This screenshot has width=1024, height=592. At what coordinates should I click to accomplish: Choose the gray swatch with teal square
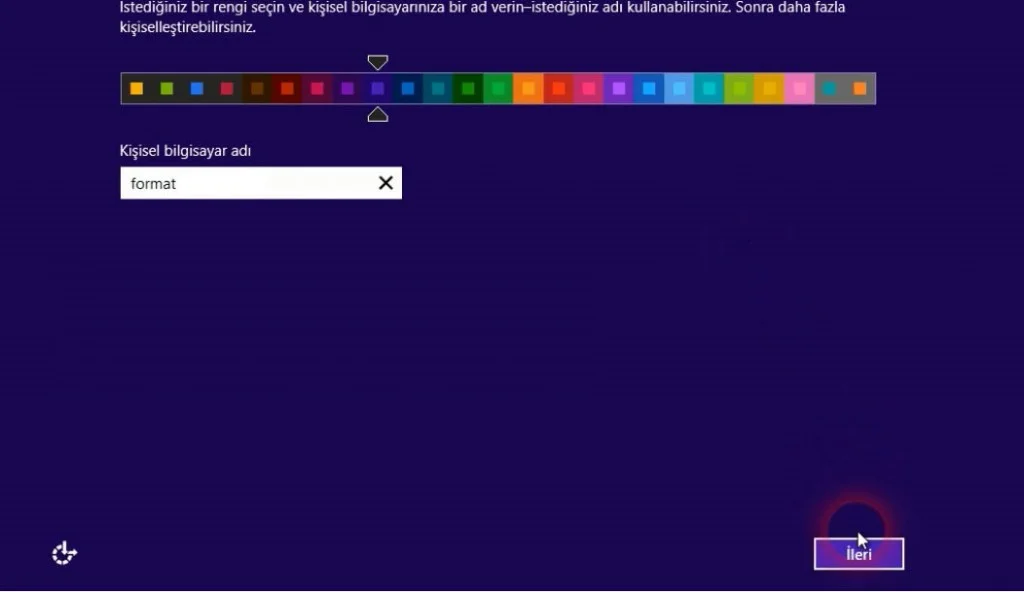coord(829,89)
